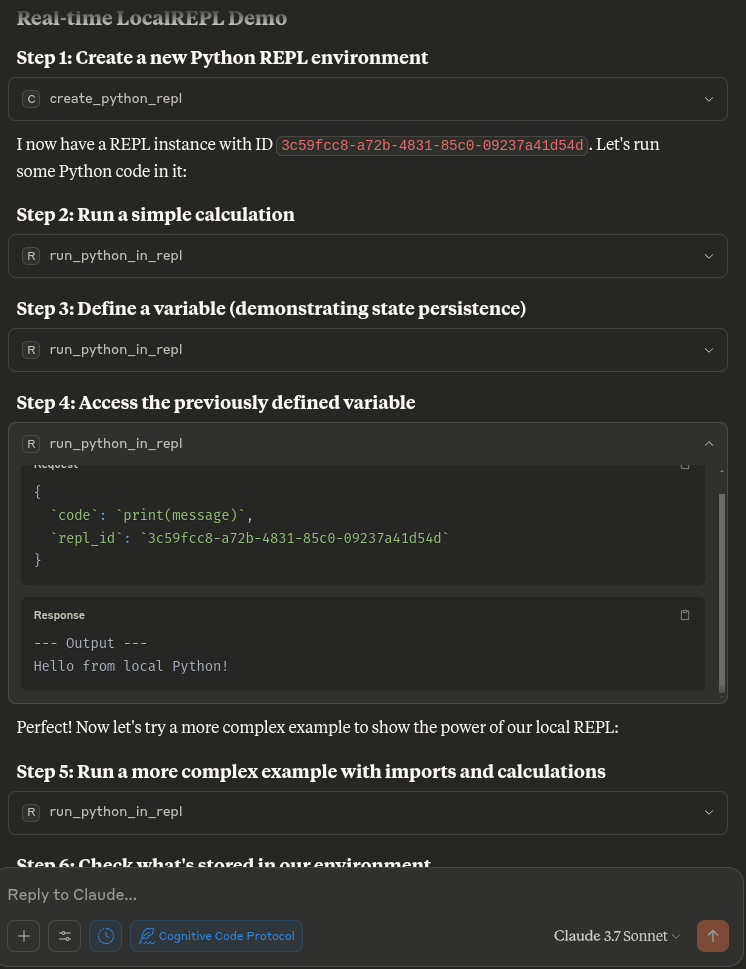This screenshot has width=746, height=969.
Task: Click the create_python_repl "C" tool icon
Action: [31, 98]
